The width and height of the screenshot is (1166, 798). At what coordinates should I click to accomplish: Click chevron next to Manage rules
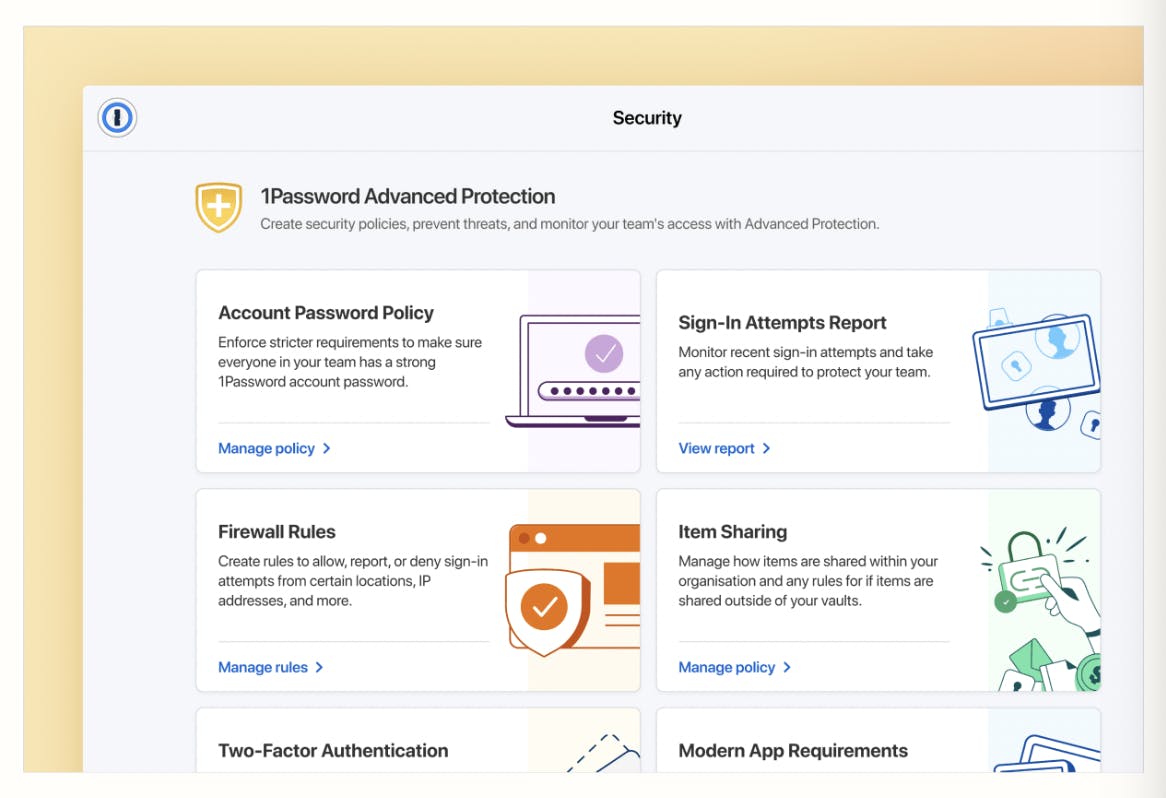320,668
